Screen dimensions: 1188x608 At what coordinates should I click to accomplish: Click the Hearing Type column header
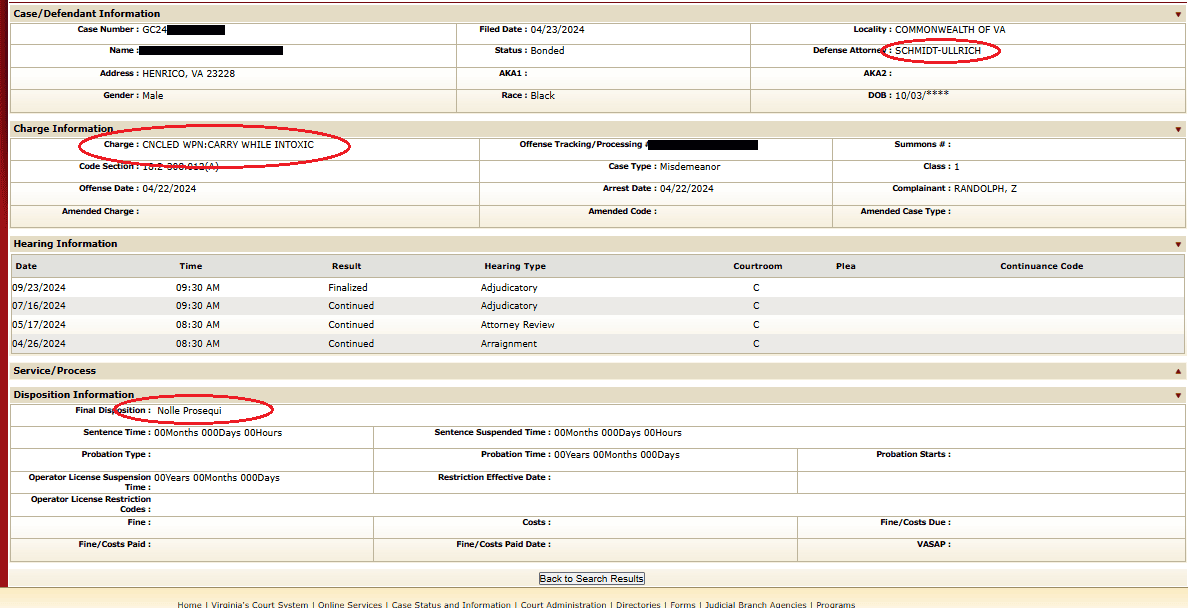(x=515, y=267)
